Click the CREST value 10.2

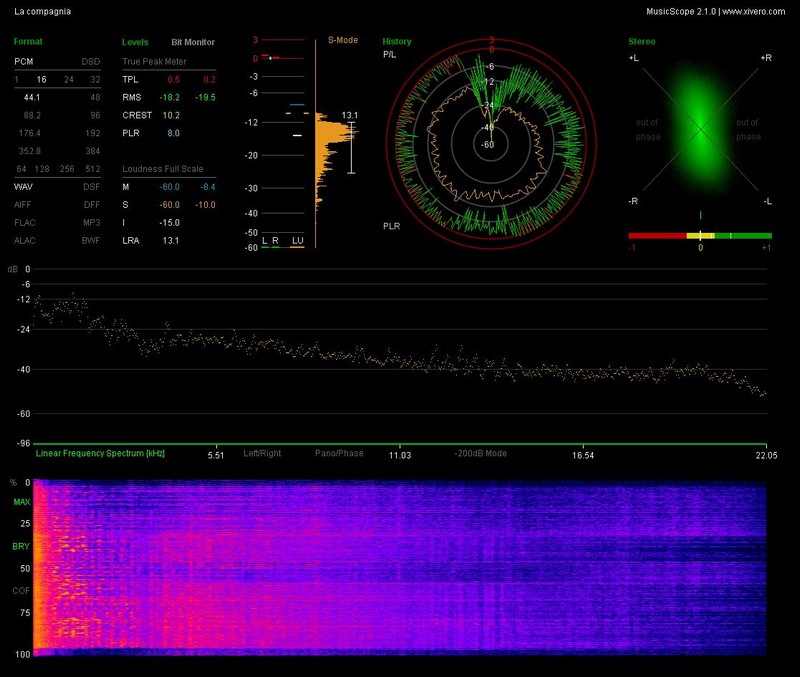click(x=171, y=115)
